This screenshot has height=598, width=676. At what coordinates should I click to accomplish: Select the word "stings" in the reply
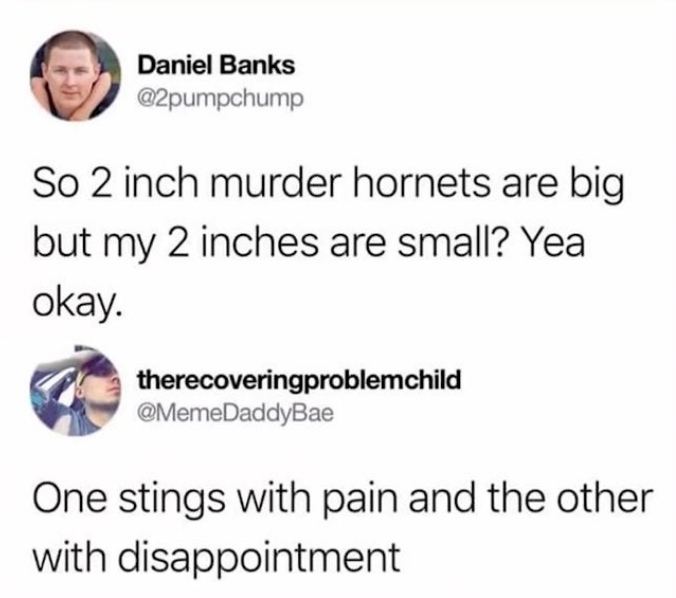[172, 502]
